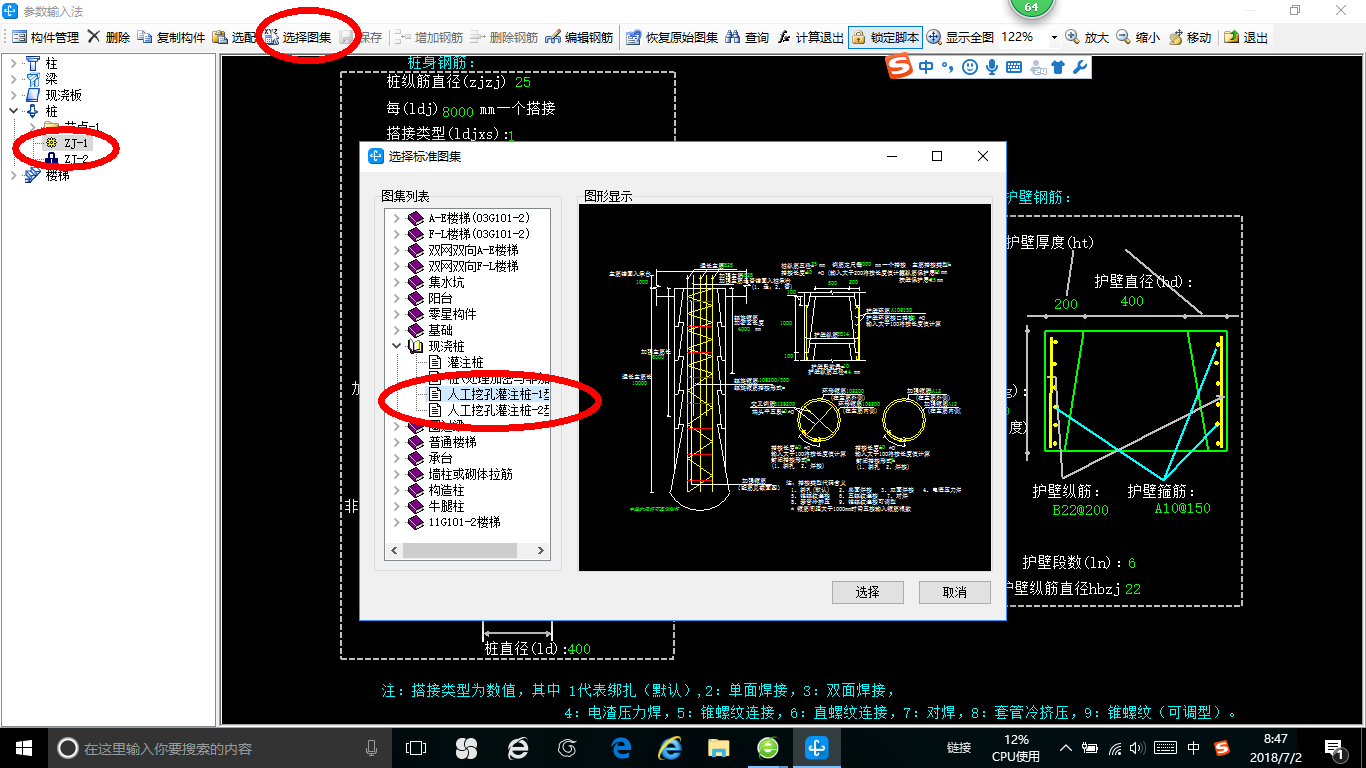Select ZJ-1 in the component tree
This screenshot has height=768, width=1366.
[x=75, y=143]
